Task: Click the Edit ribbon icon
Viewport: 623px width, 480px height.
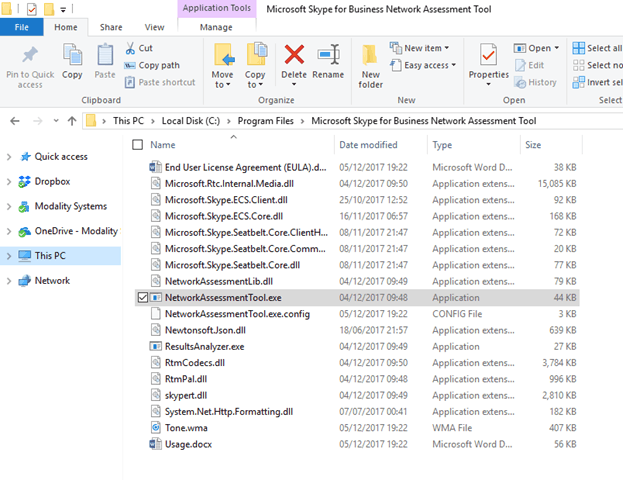Action: click(x=520, y=65)
